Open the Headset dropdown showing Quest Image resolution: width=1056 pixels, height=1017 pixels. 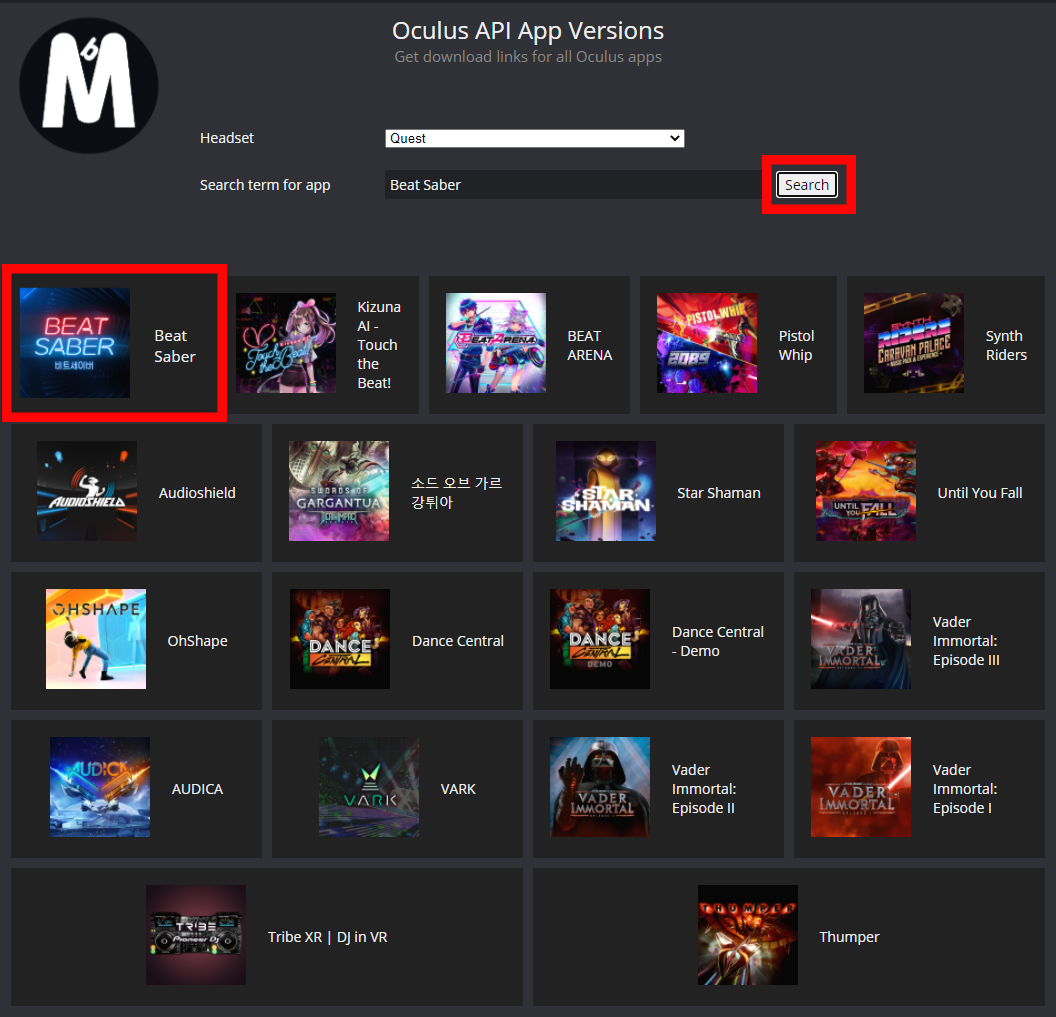click(x=535, y=138)
